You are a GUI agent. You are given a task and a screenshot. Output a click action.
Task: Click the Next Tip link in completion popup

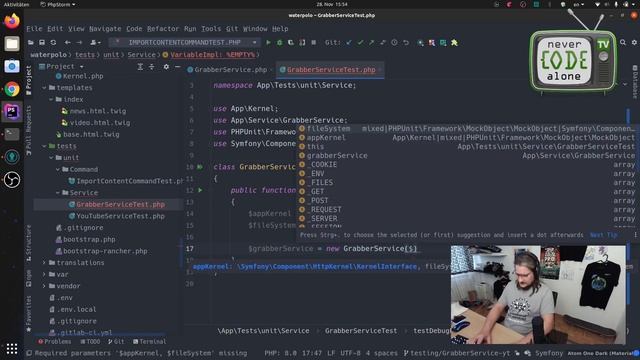[603, 235]
